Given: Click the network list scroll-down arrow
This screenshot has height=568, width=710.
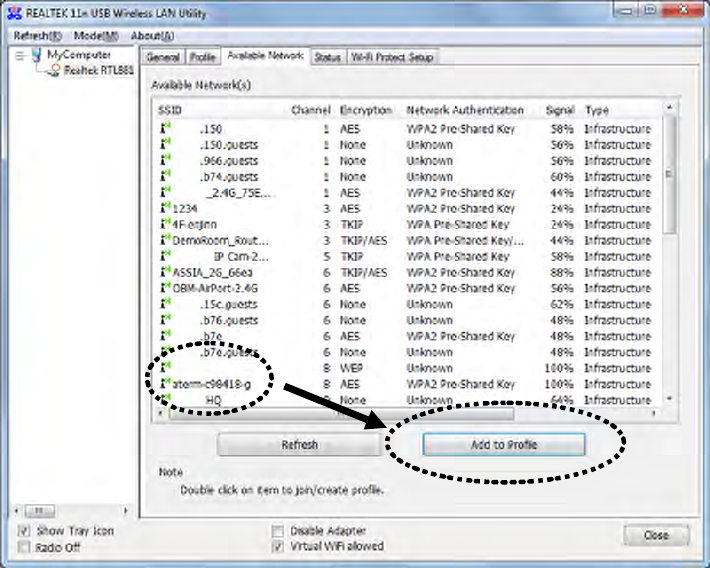Looking at the screenshot, I should coord(669,399).
